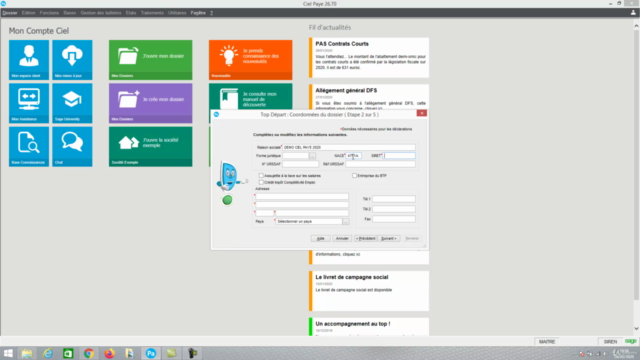The width and height of the screenshot is (640, 360).
Task: Open the manuel de découverte tile
Action: tap(251, 96)
